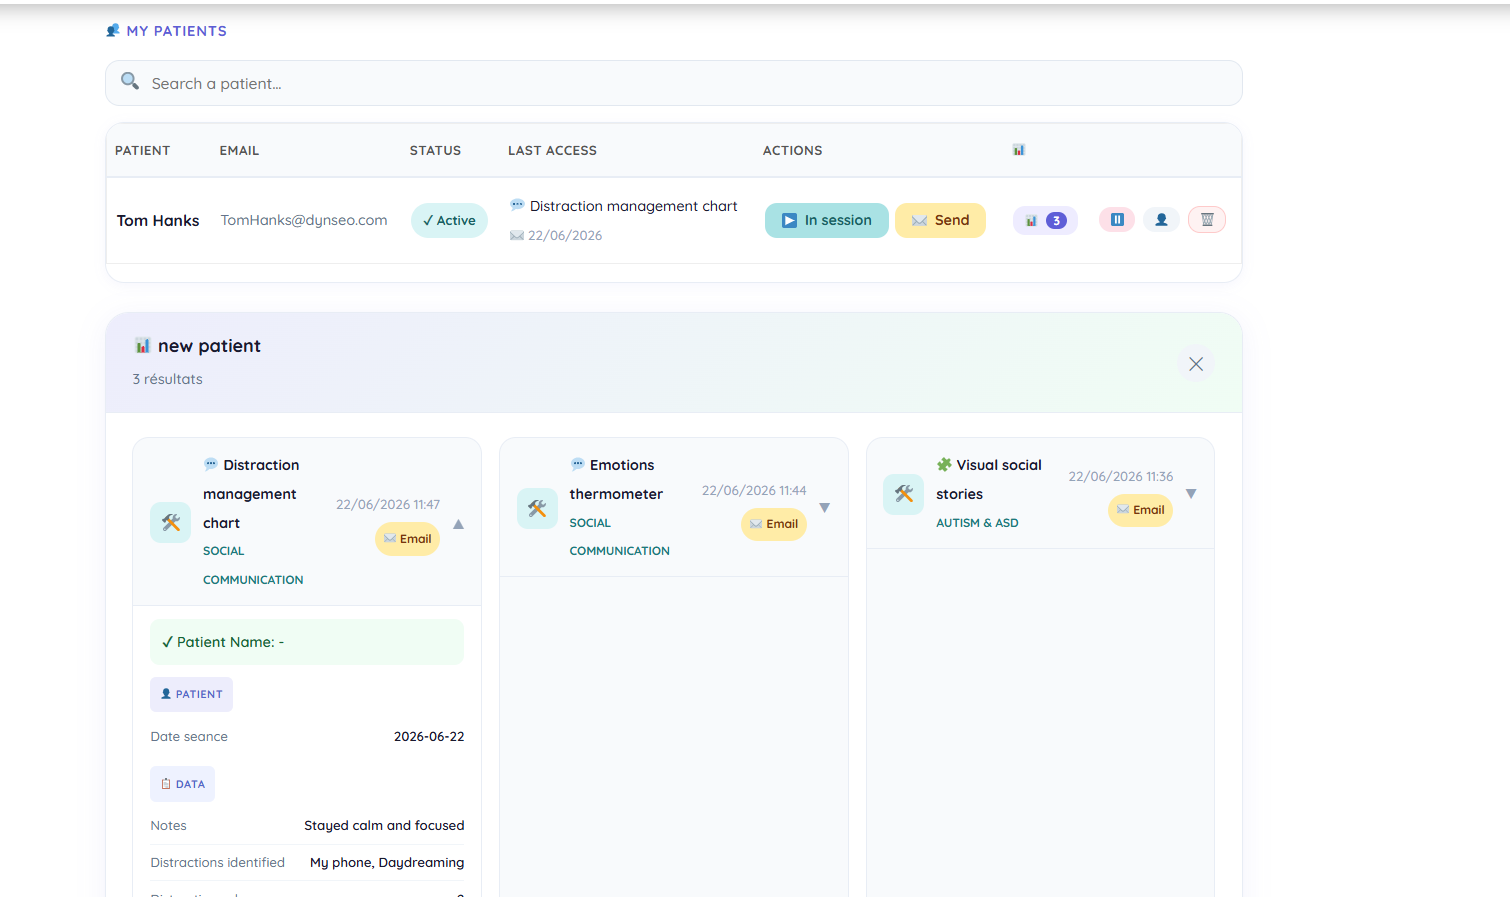The width and height of the screenshot is (1510, 897).
Task: Open Tom Hanks profile person icon
Action: pyautogui.click(x=1161, y=220)
